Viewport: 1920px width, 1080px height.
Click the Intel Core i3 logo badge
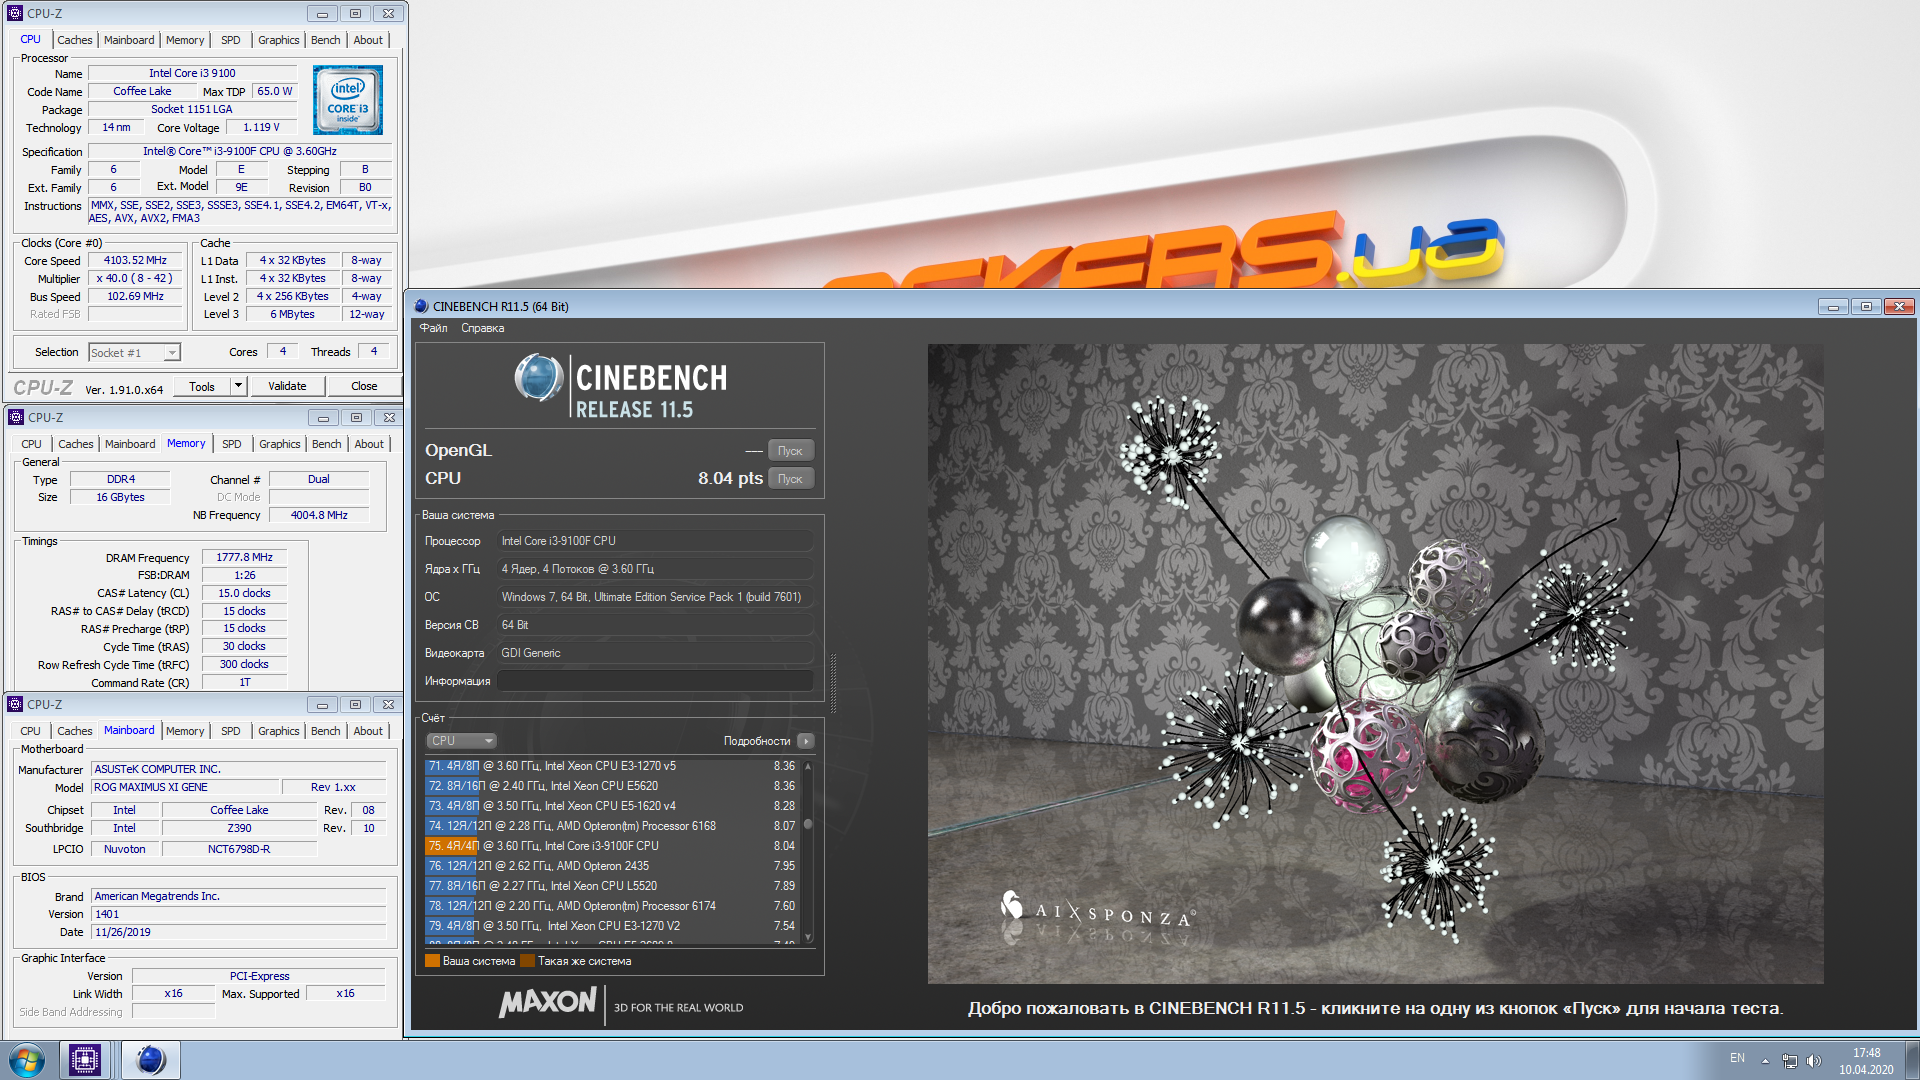[348, 100]
